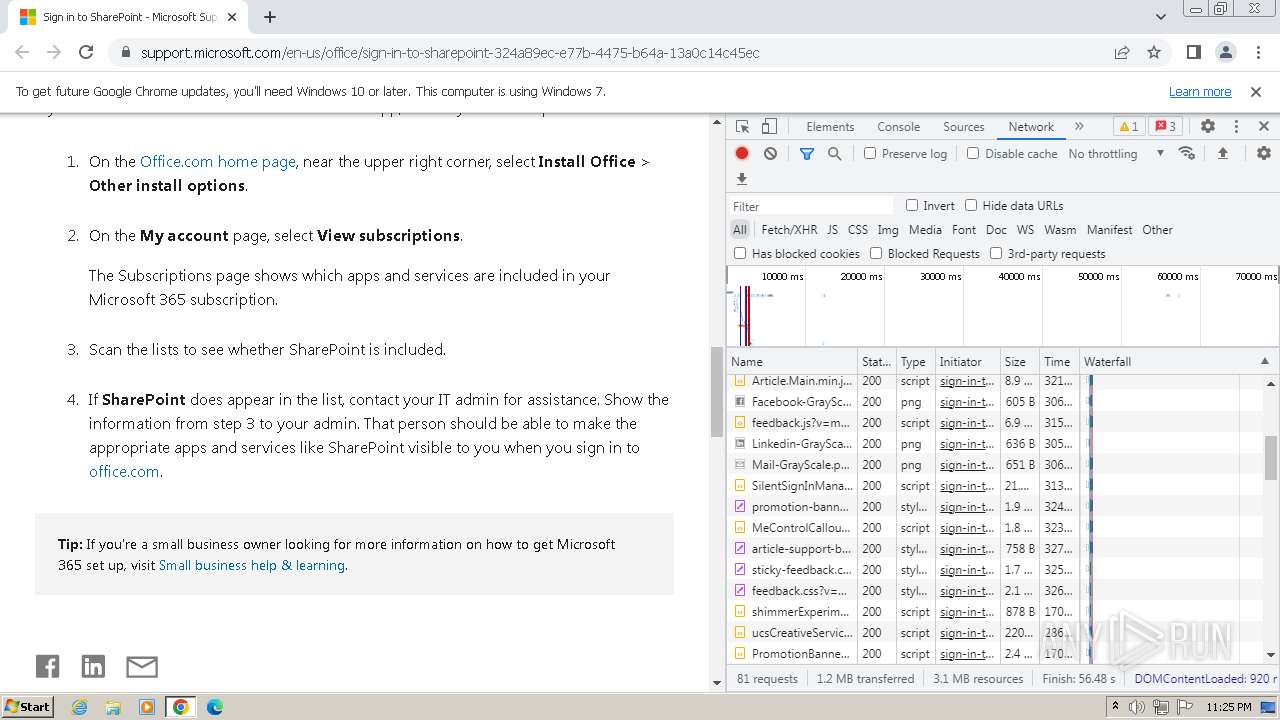
Task: Click the share page icon in address bar
Action: (x=1122, y=53)
